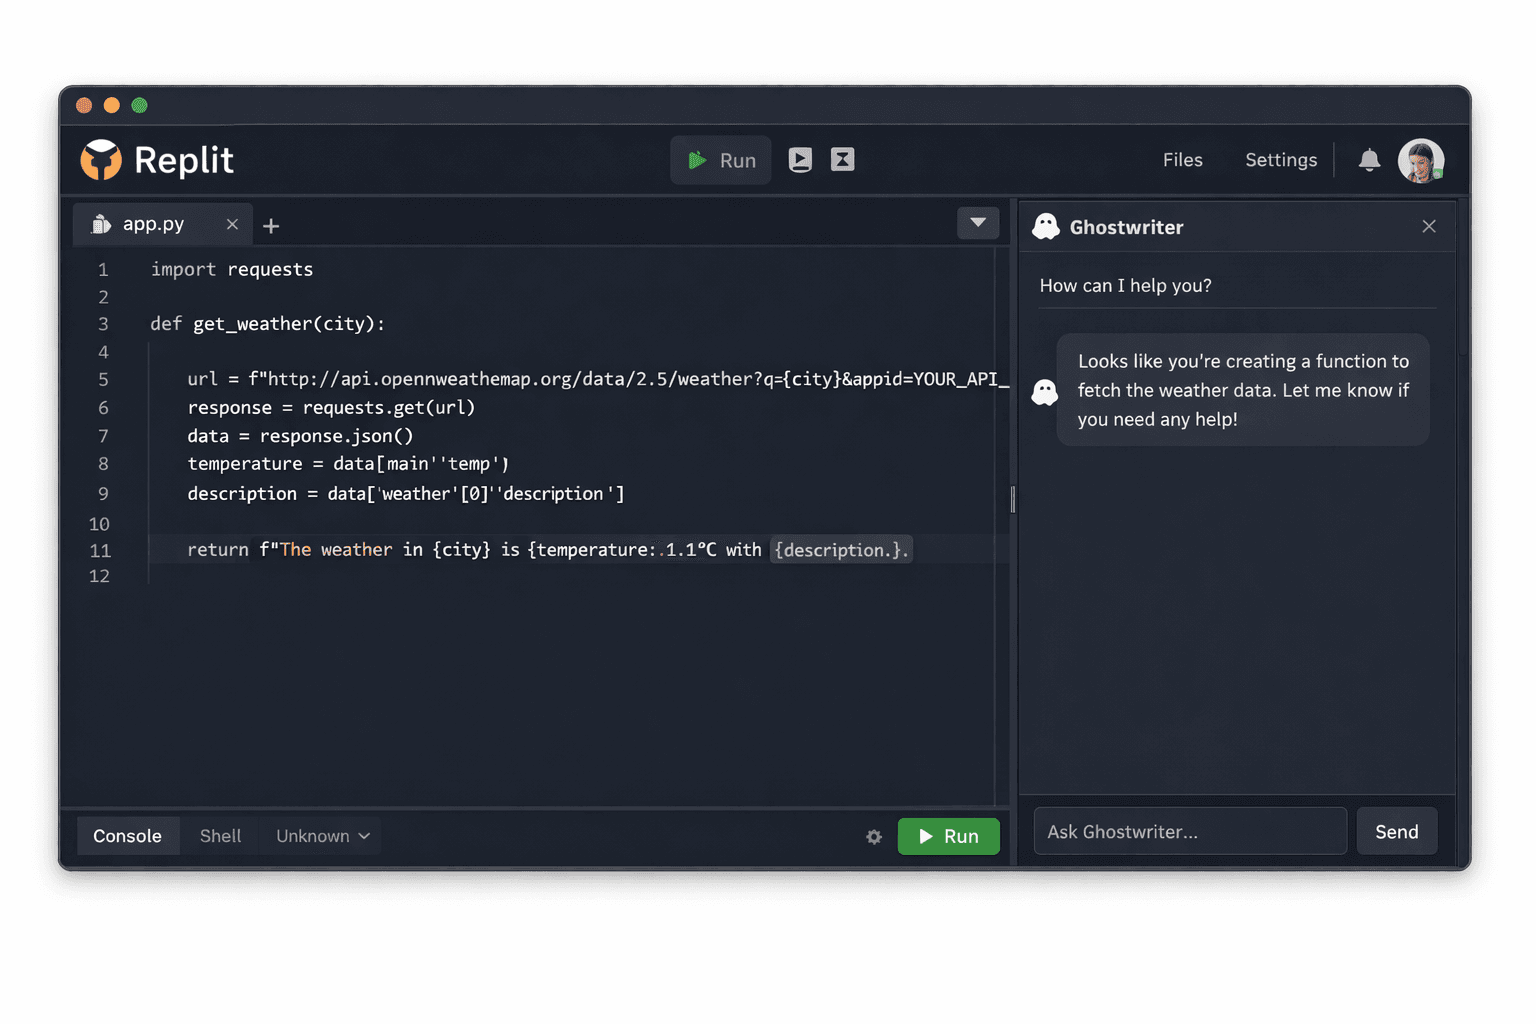Click line number 11 in gutter
The height and width of the screenshot is (1024, 1536).
pos(100,550)
